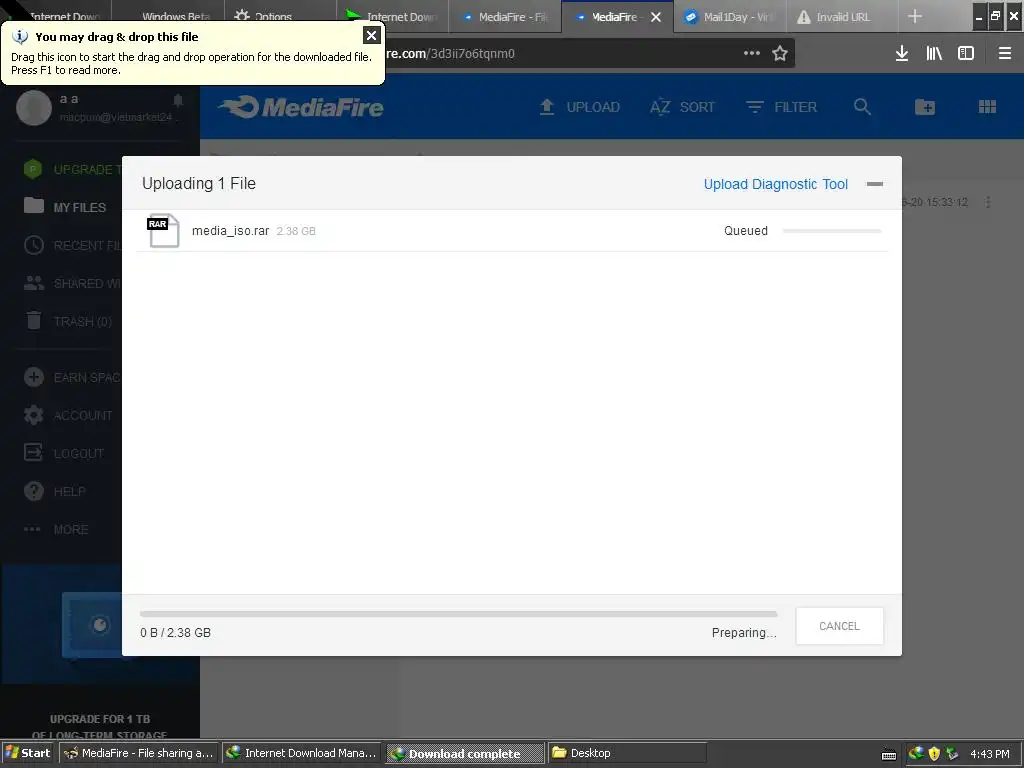
Task: Click the MediaFire logo
Action: coord(300,107)
